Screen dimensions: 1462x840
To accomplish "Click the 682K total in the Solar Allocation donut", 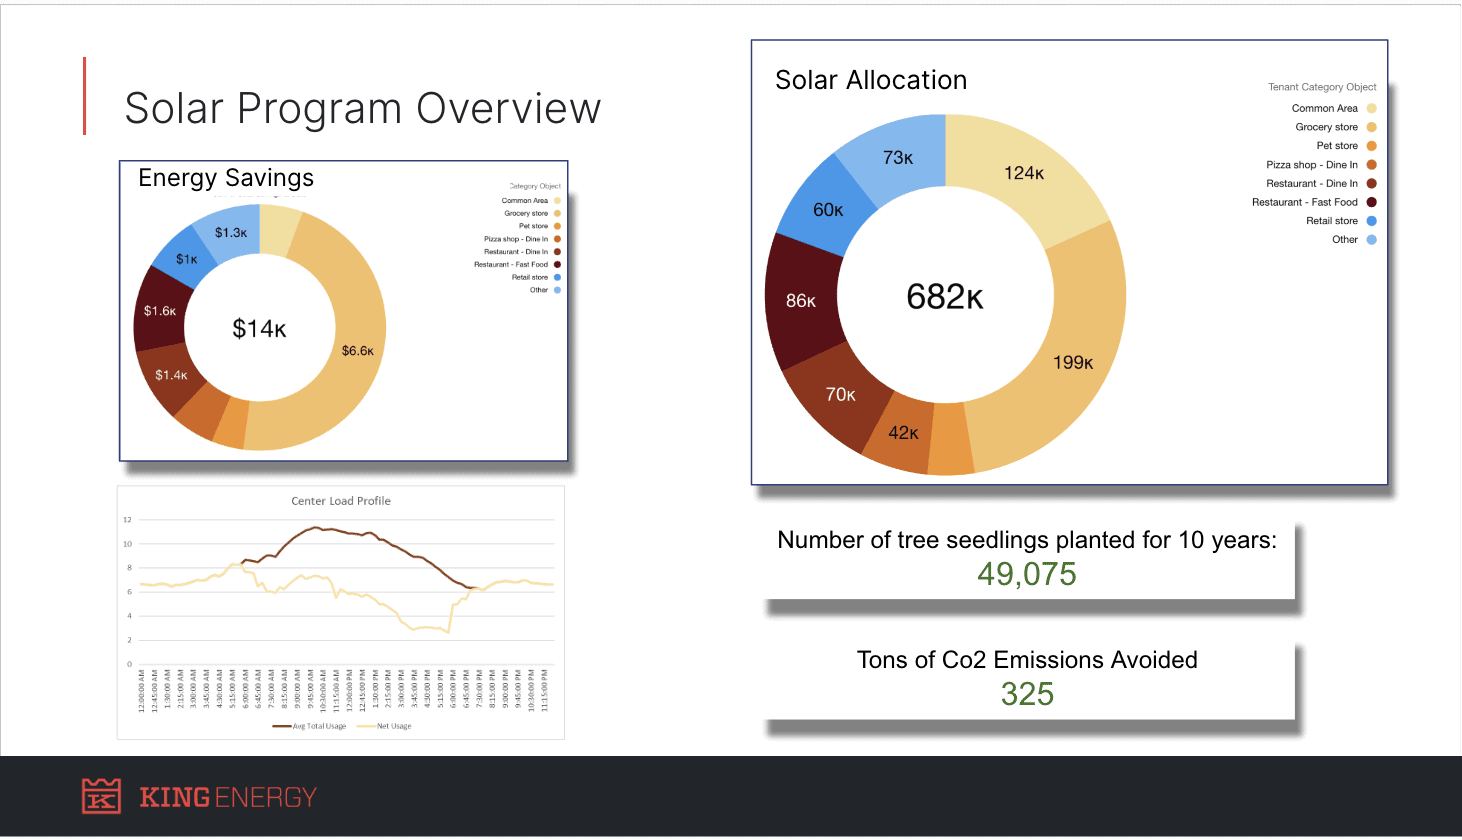I will pyautogui.click(x=945, y=296).
